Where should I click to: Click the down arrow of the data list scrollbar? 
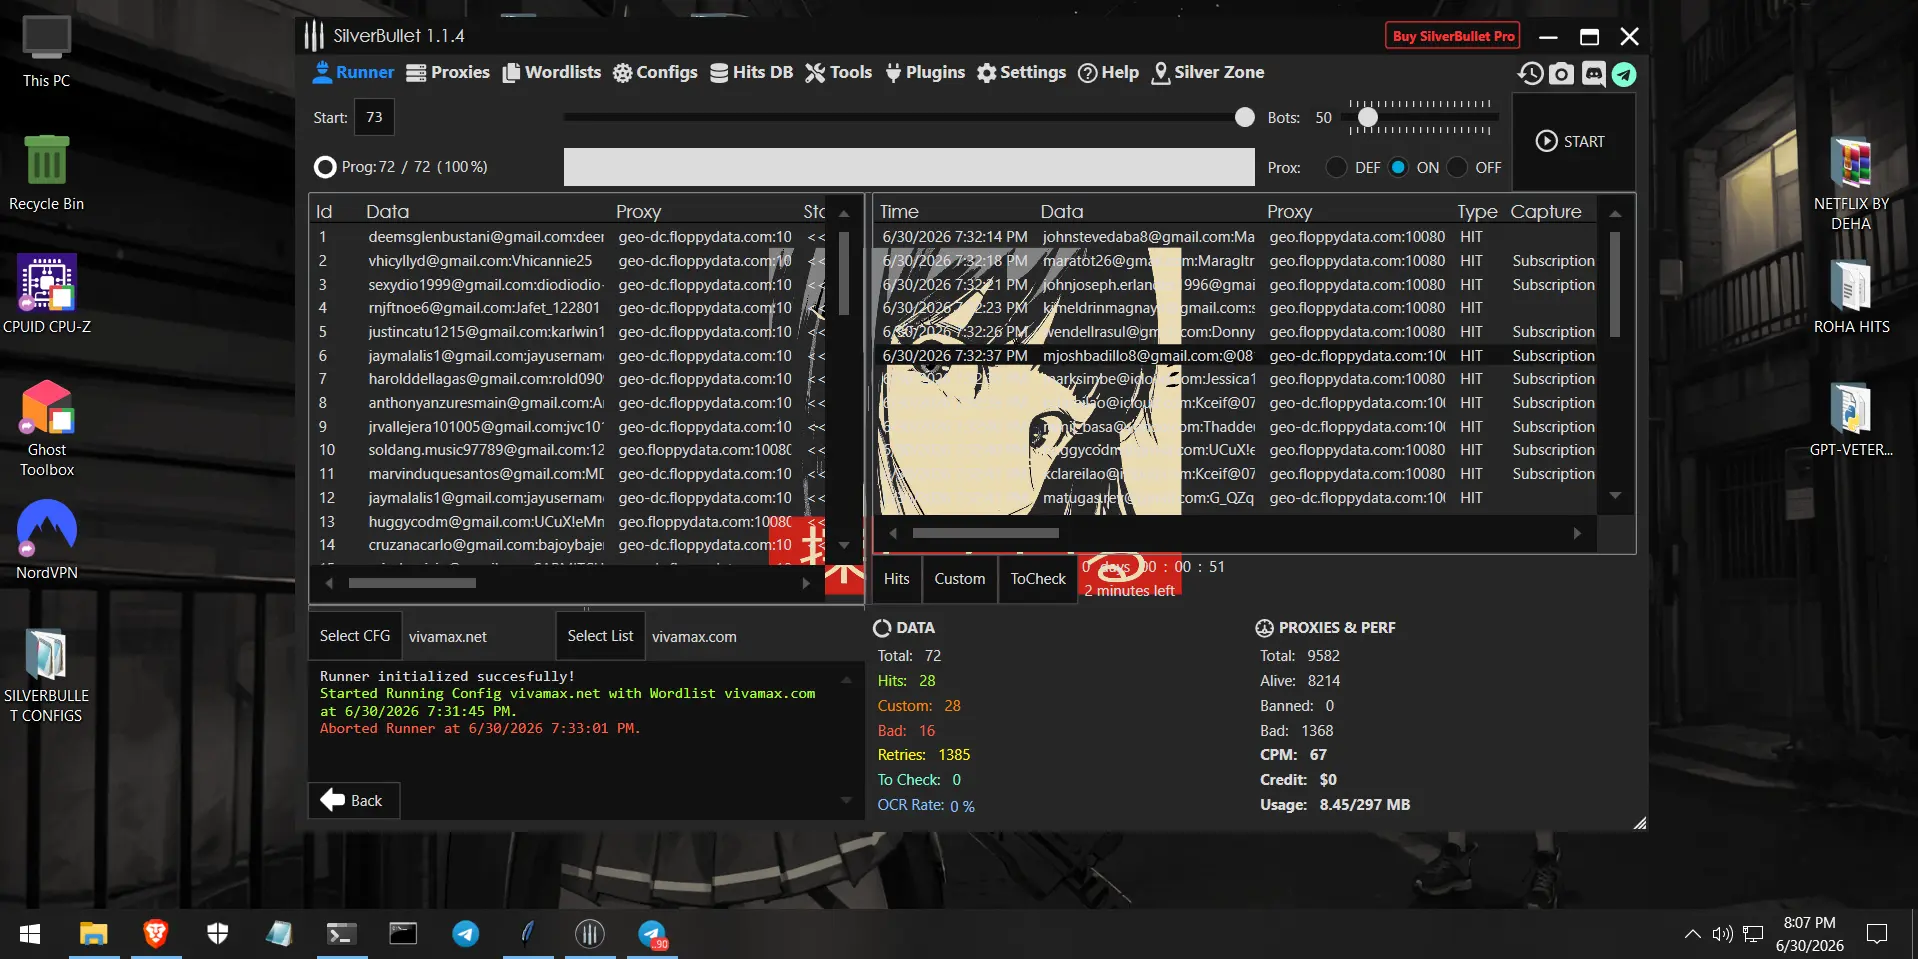click(x=844, y=545)
